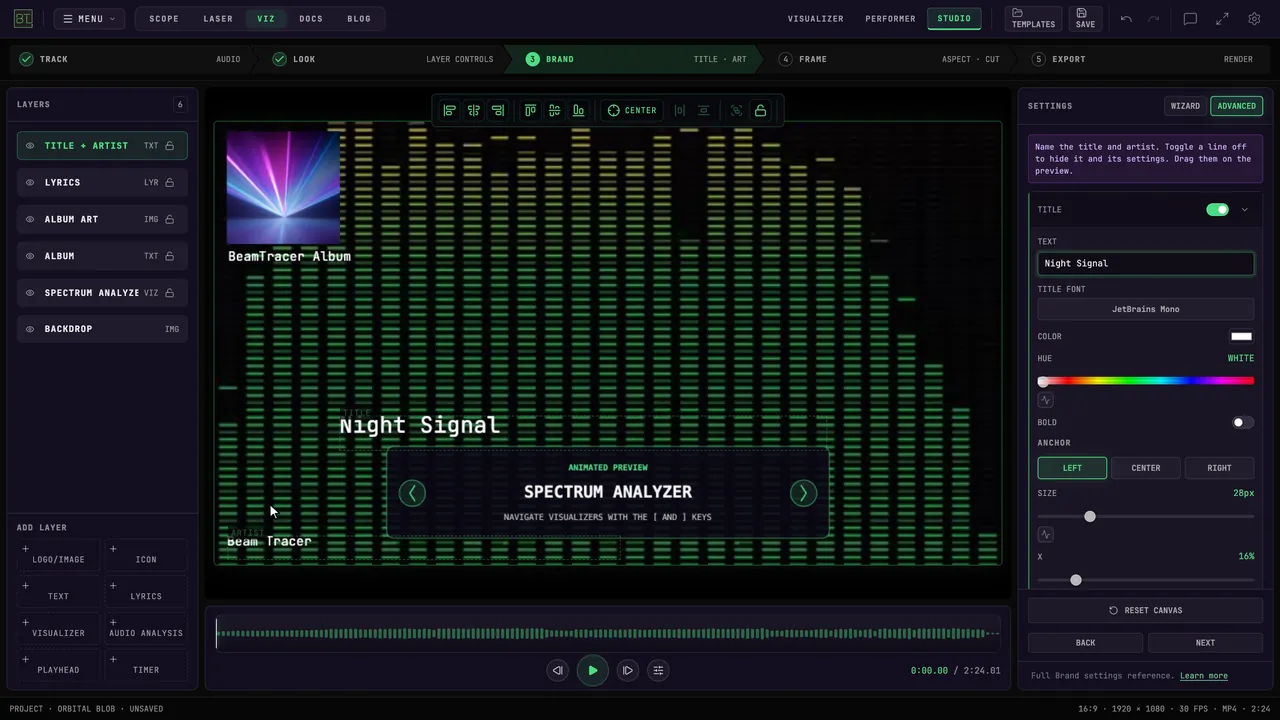This screenshot has height=720, width=1280.
Task: Open the playback mixer sliders icon
Action: tap(658, 671)
